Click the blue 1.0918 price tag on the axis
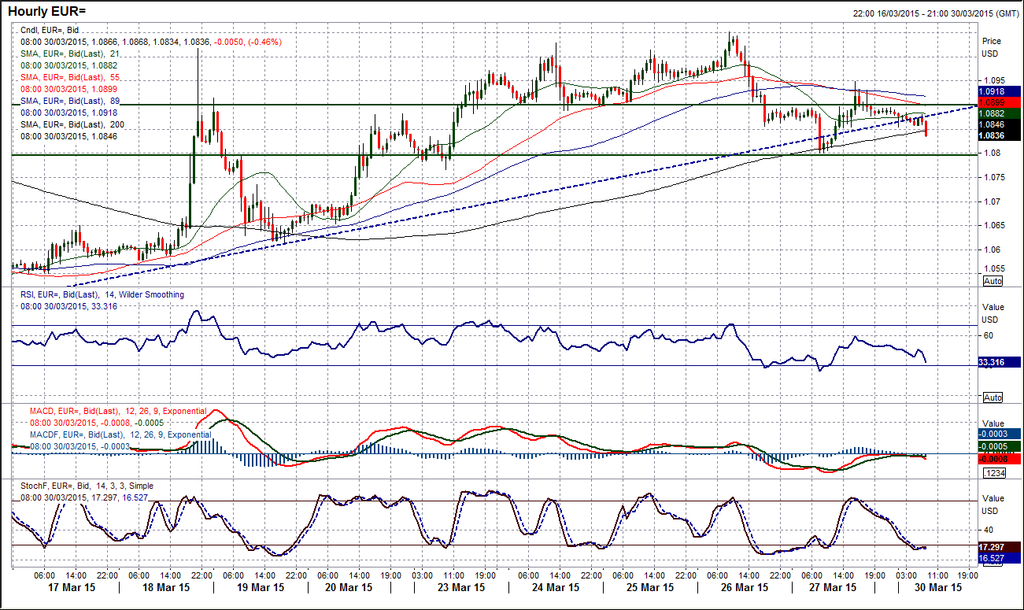Screen dimensions: 1024x610 tap(999, 91)
